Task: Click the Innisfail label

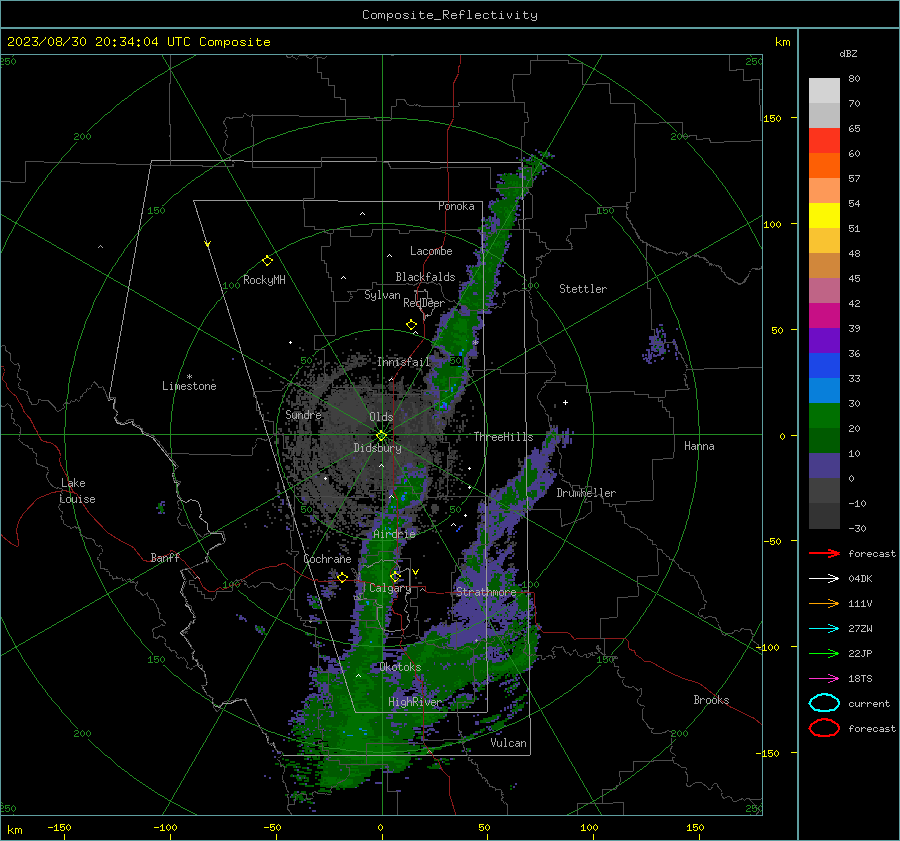Action: (404, 362)
